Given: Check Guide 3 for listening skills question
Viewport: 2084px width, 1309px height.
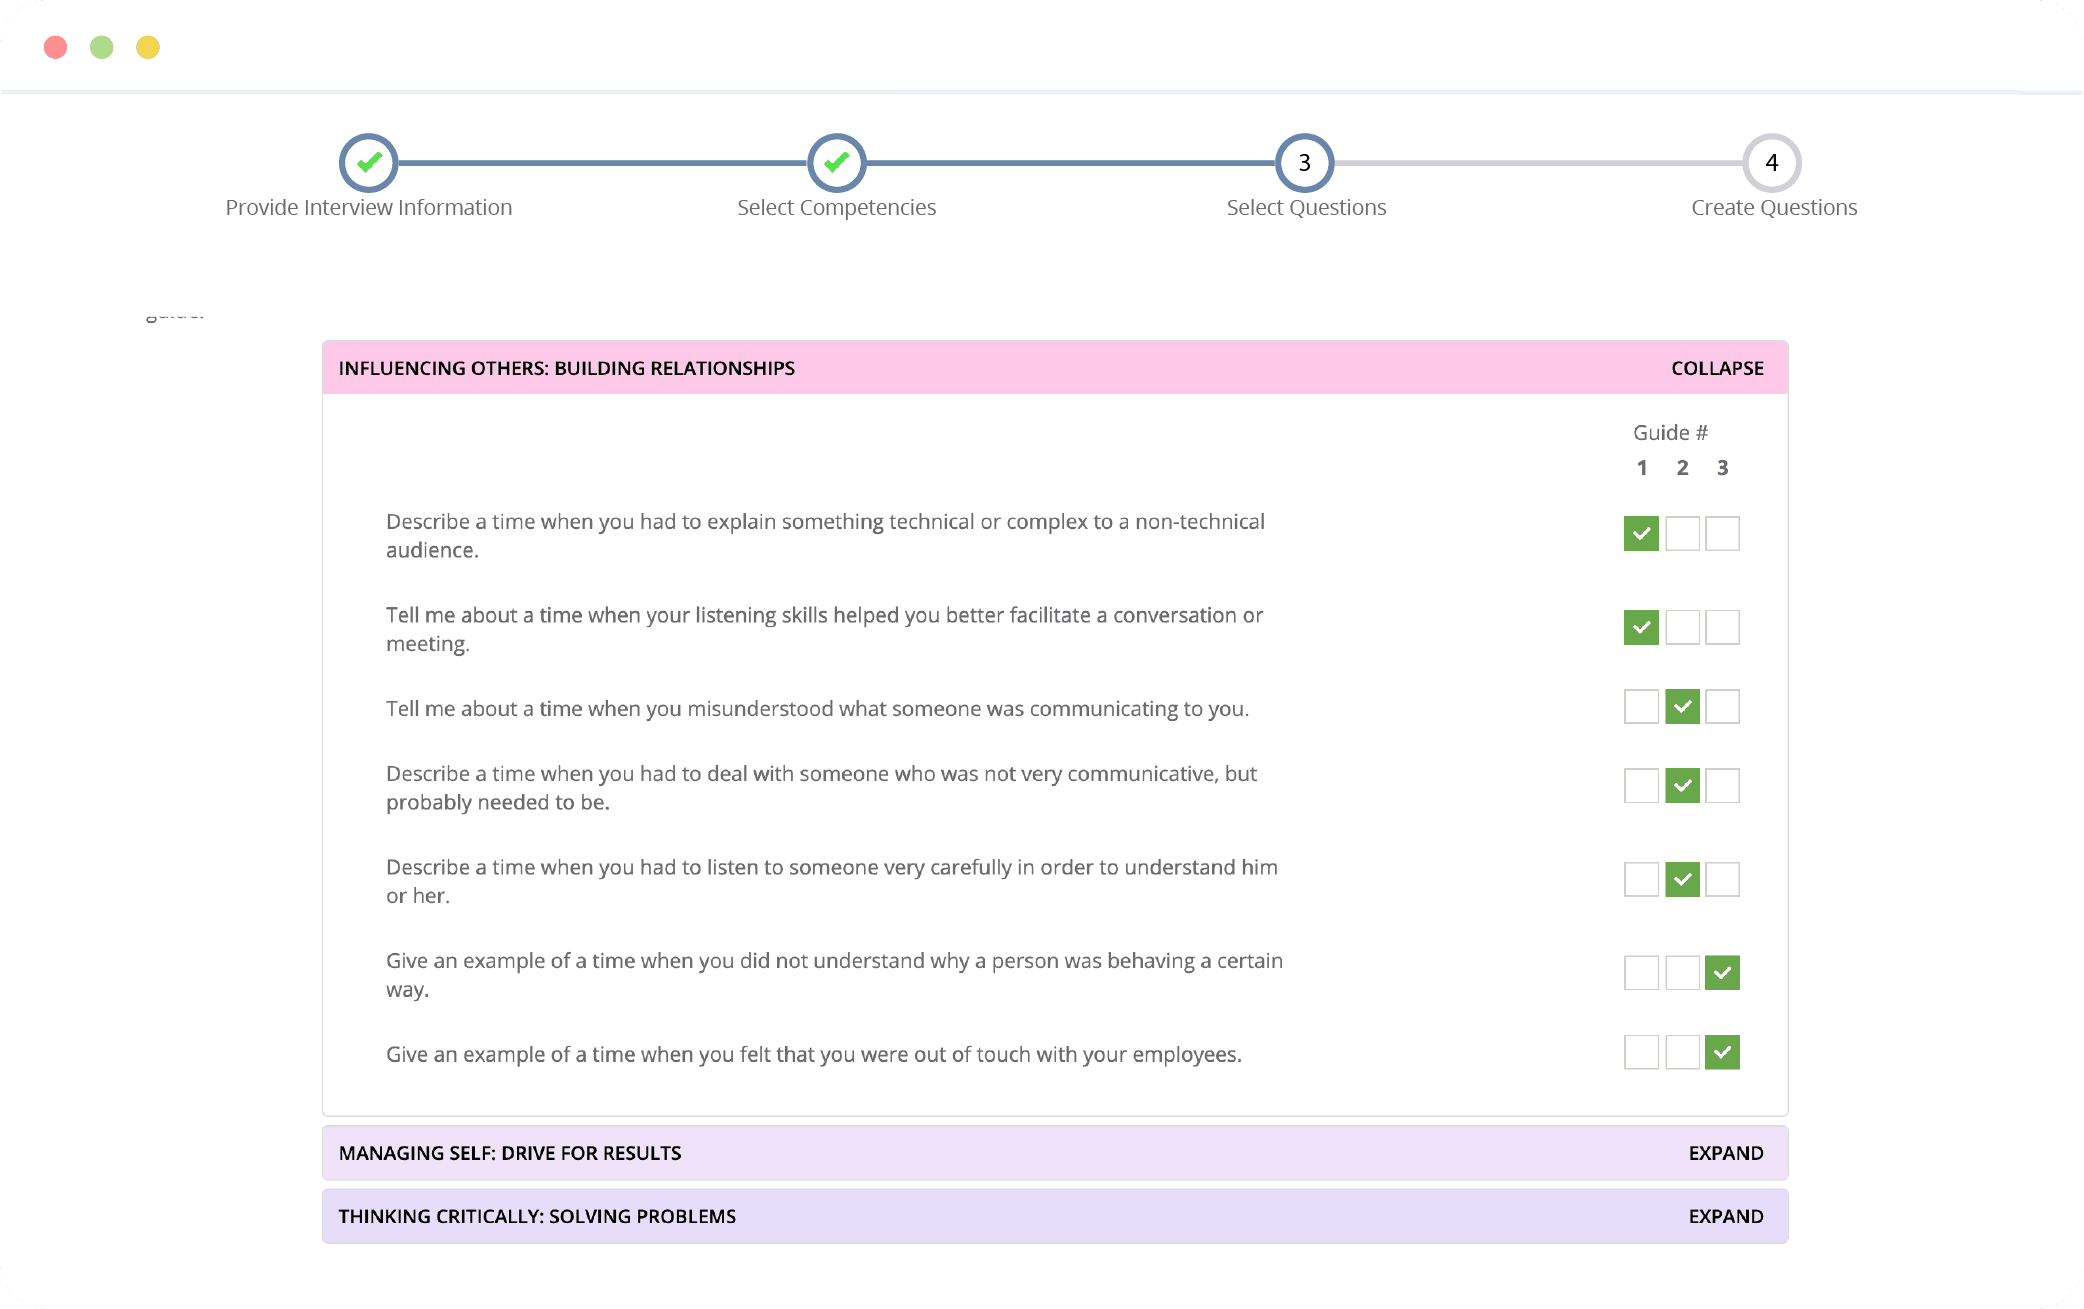Looking at the screenshot, I should (1722, 627).
